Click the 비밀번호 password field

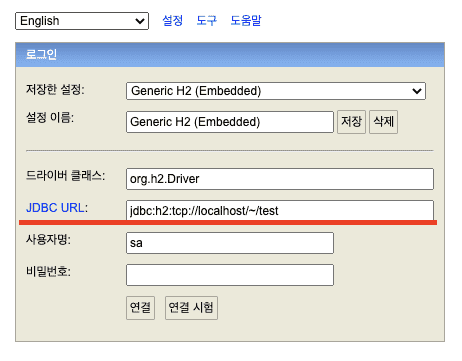pos(230,275)
